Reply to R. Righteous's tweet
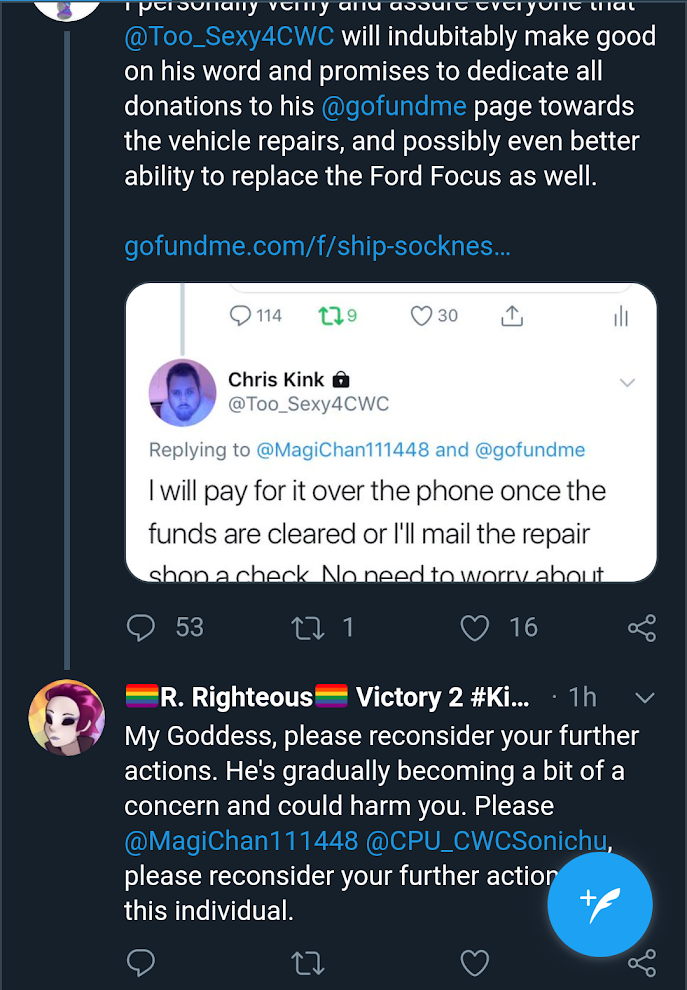Viewport: 687px width, 990px height. (x=141, y=962)
